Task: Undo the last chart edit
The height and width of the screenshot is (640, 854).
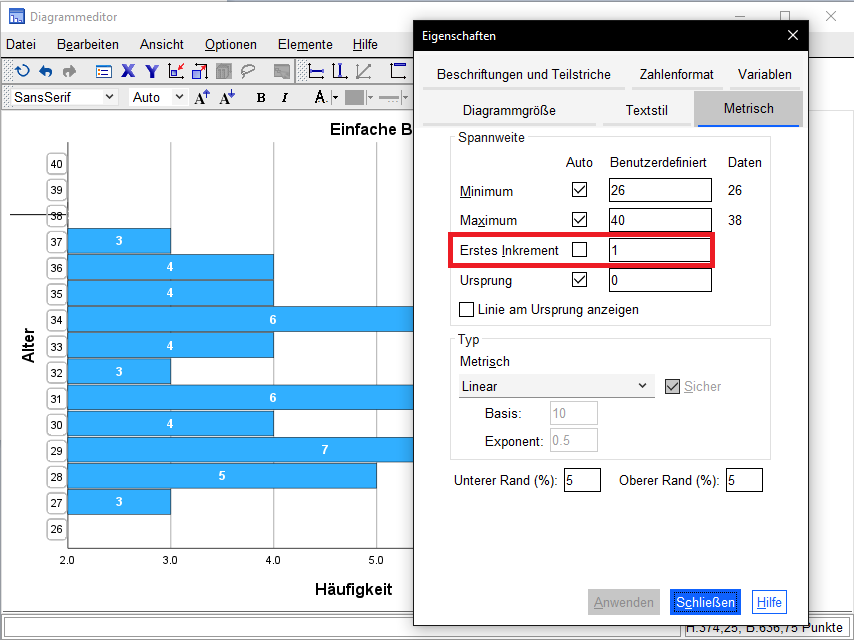Action: tap(46, 70)
